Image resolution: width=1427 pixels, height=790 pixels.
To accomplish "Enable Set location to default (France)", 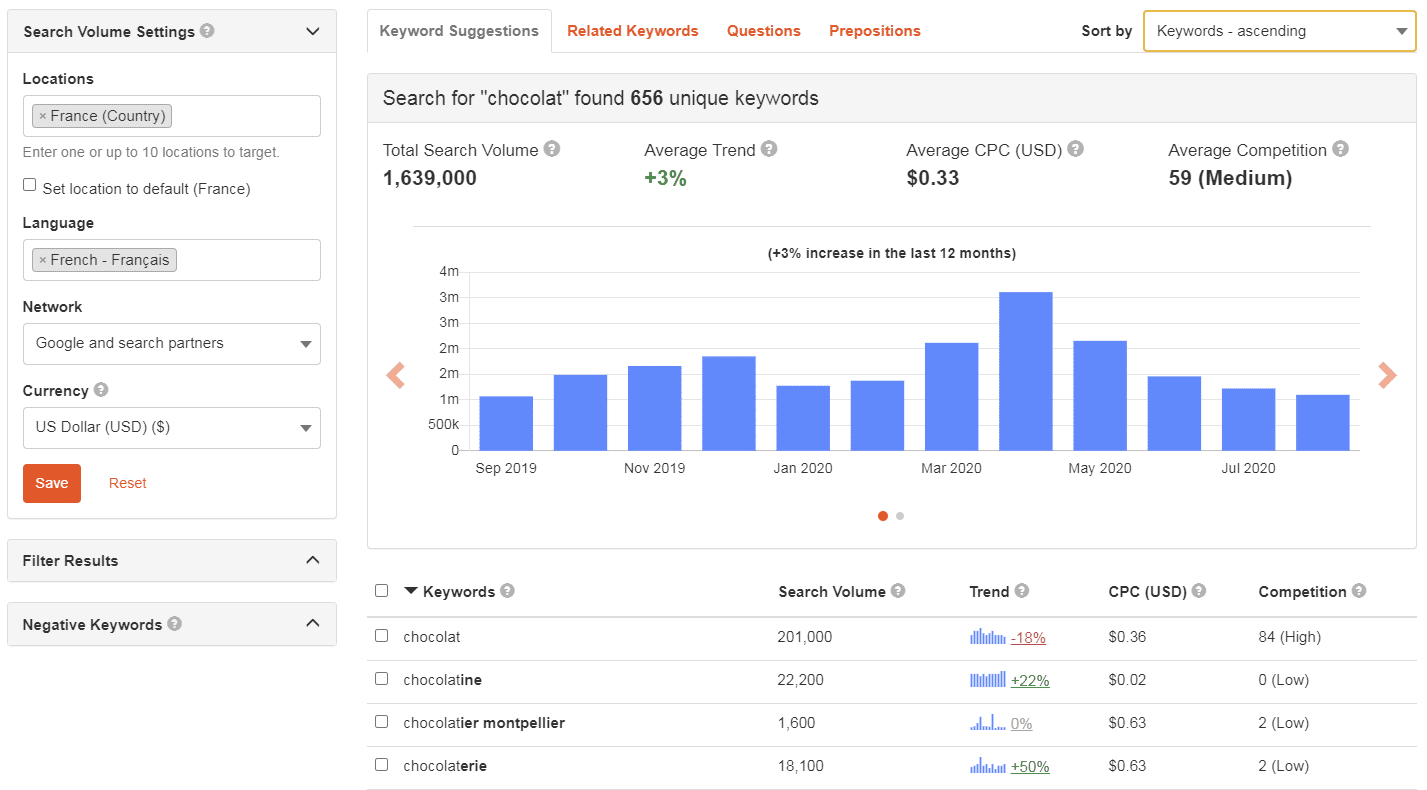I will click(30, 185).
